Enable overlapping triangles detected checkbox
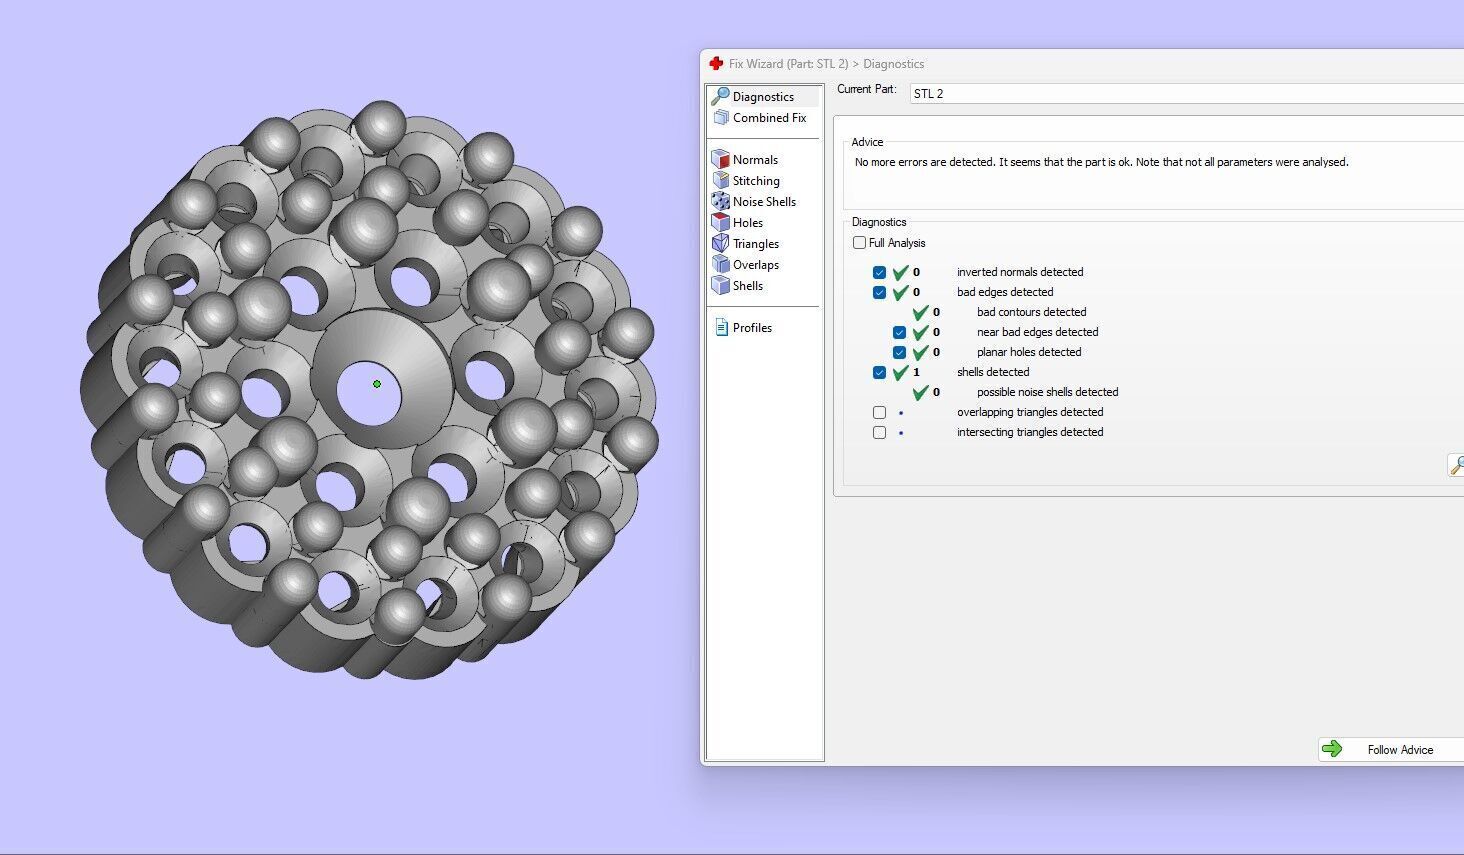The height and width of the screenshot is (855, 1464). pos(879,412)
